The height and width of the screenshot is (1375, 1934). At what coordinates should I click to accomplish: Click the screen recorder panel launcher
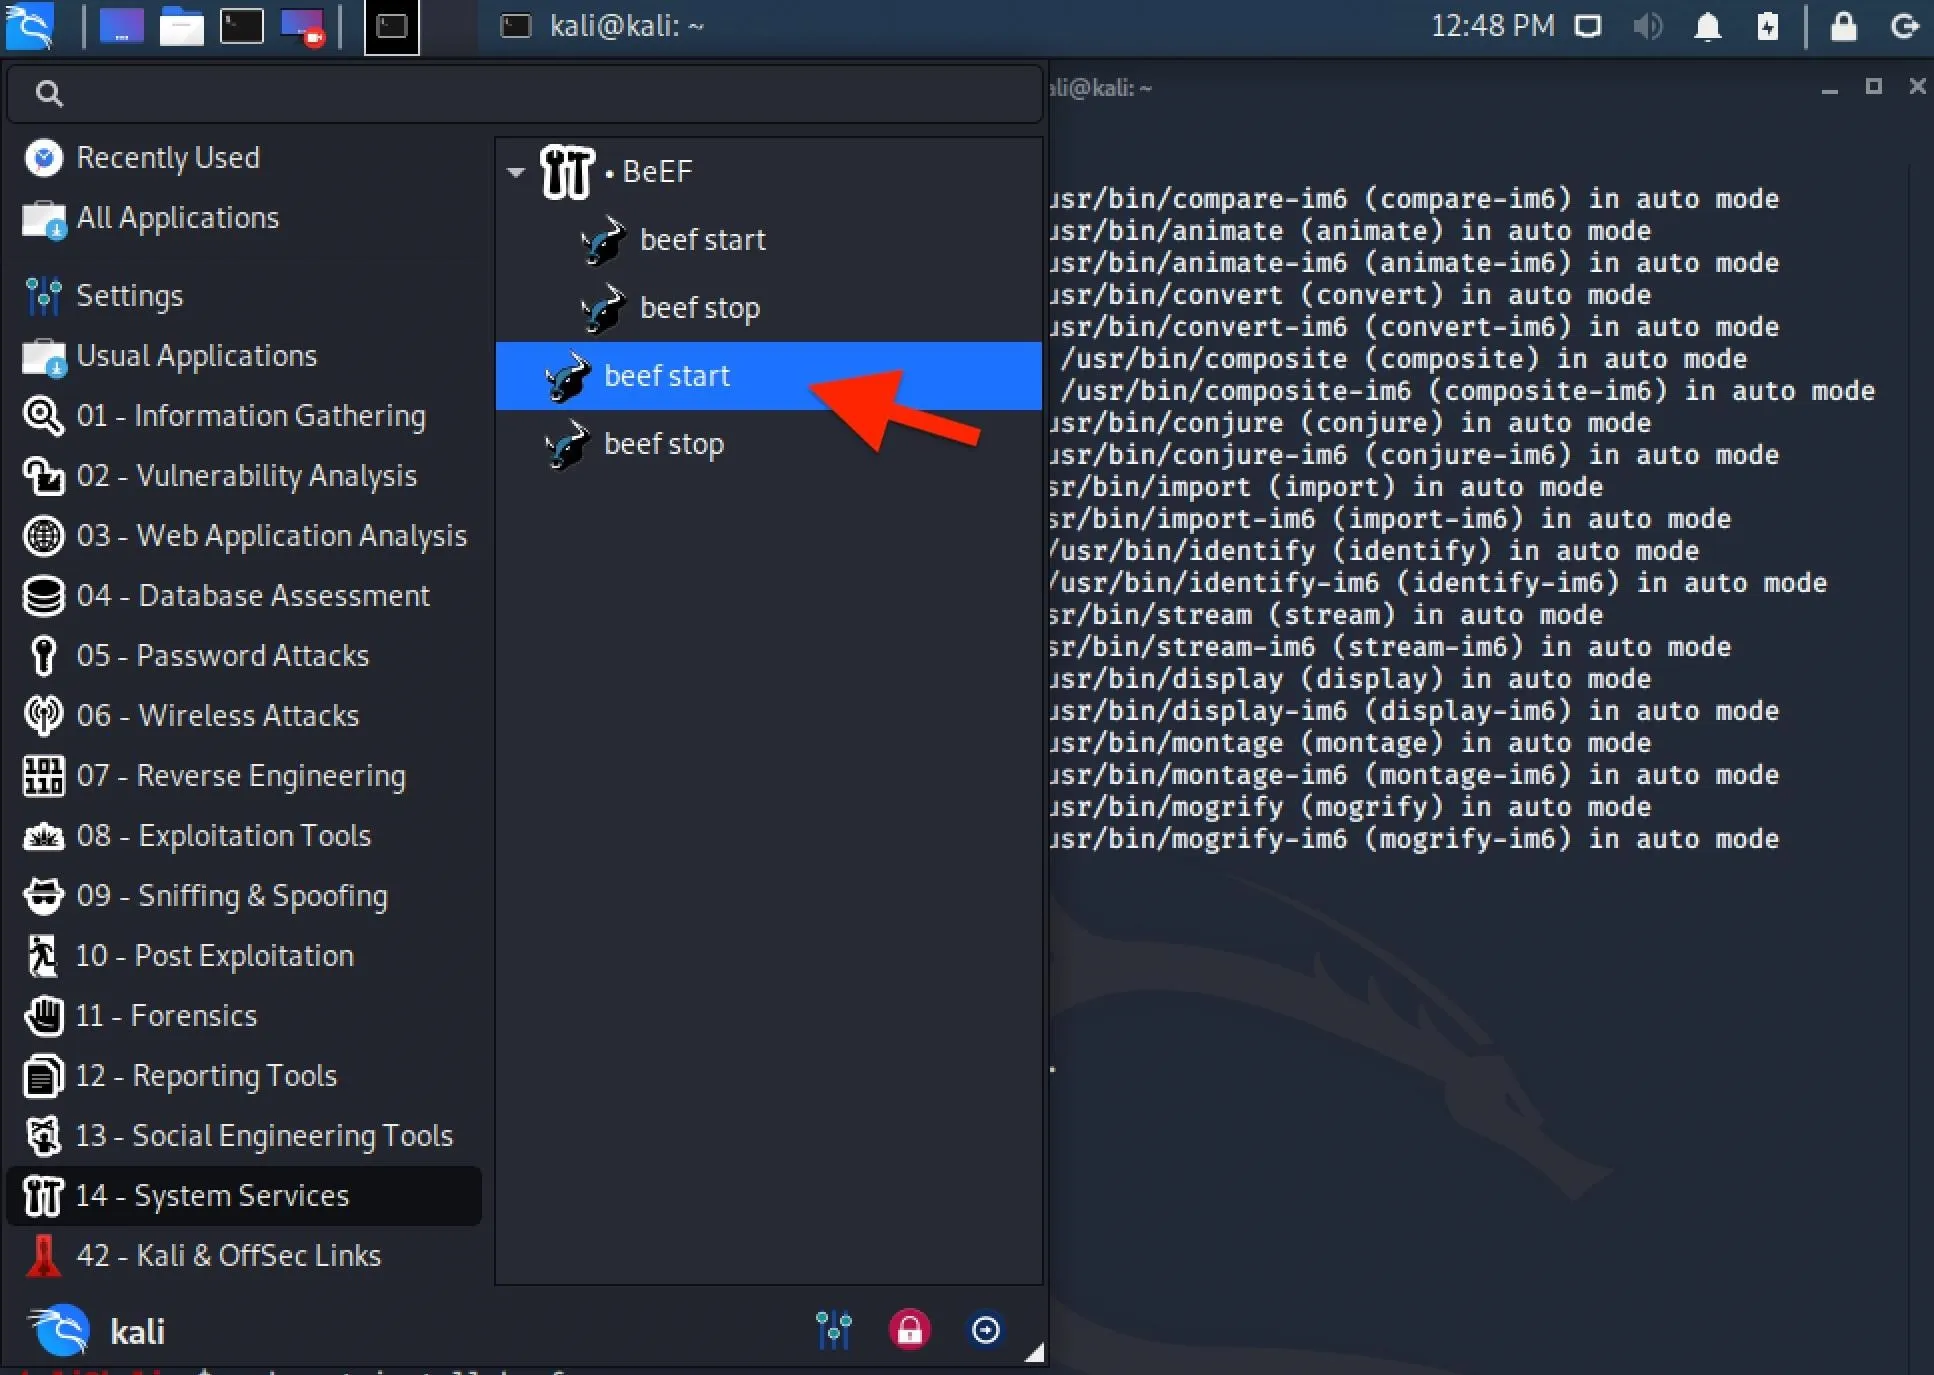[x=303, y=26]
